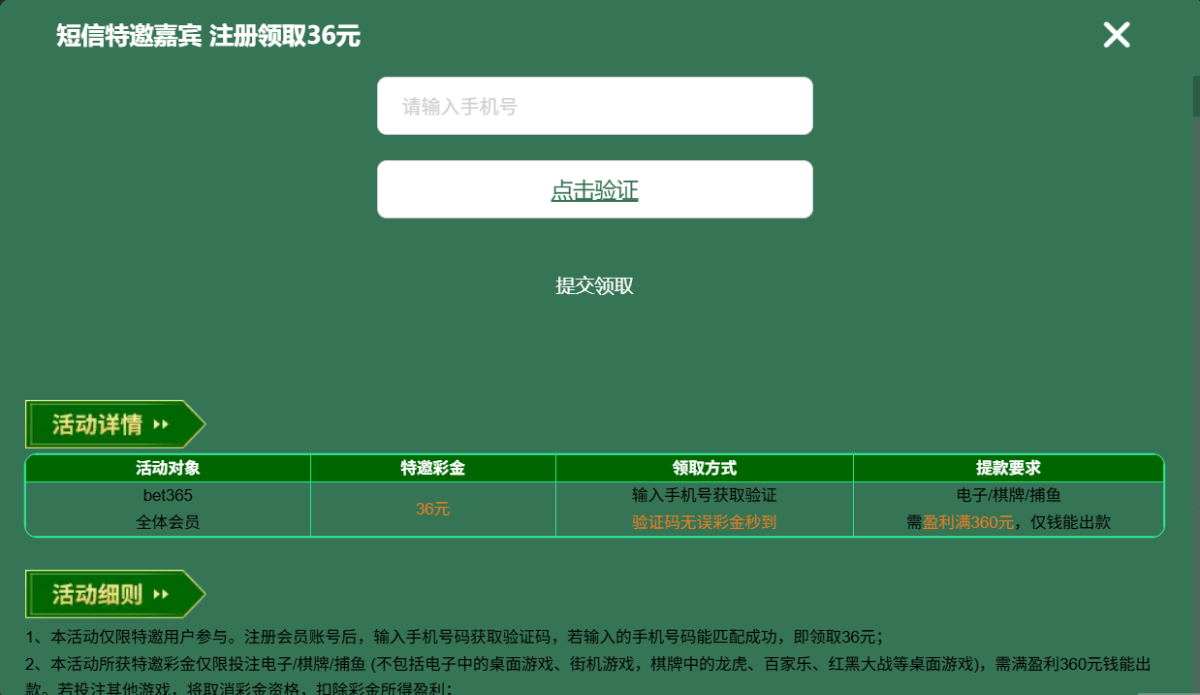This screenshot has height=695, width=1200.
Task: Click the 活动对象 table column header
Action: (x=168, y=468)
